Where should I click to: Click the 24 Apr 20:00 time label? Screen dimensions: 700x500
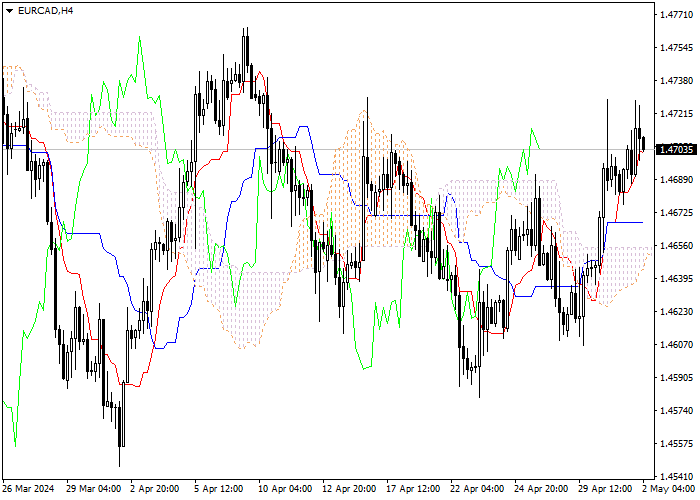542,489
